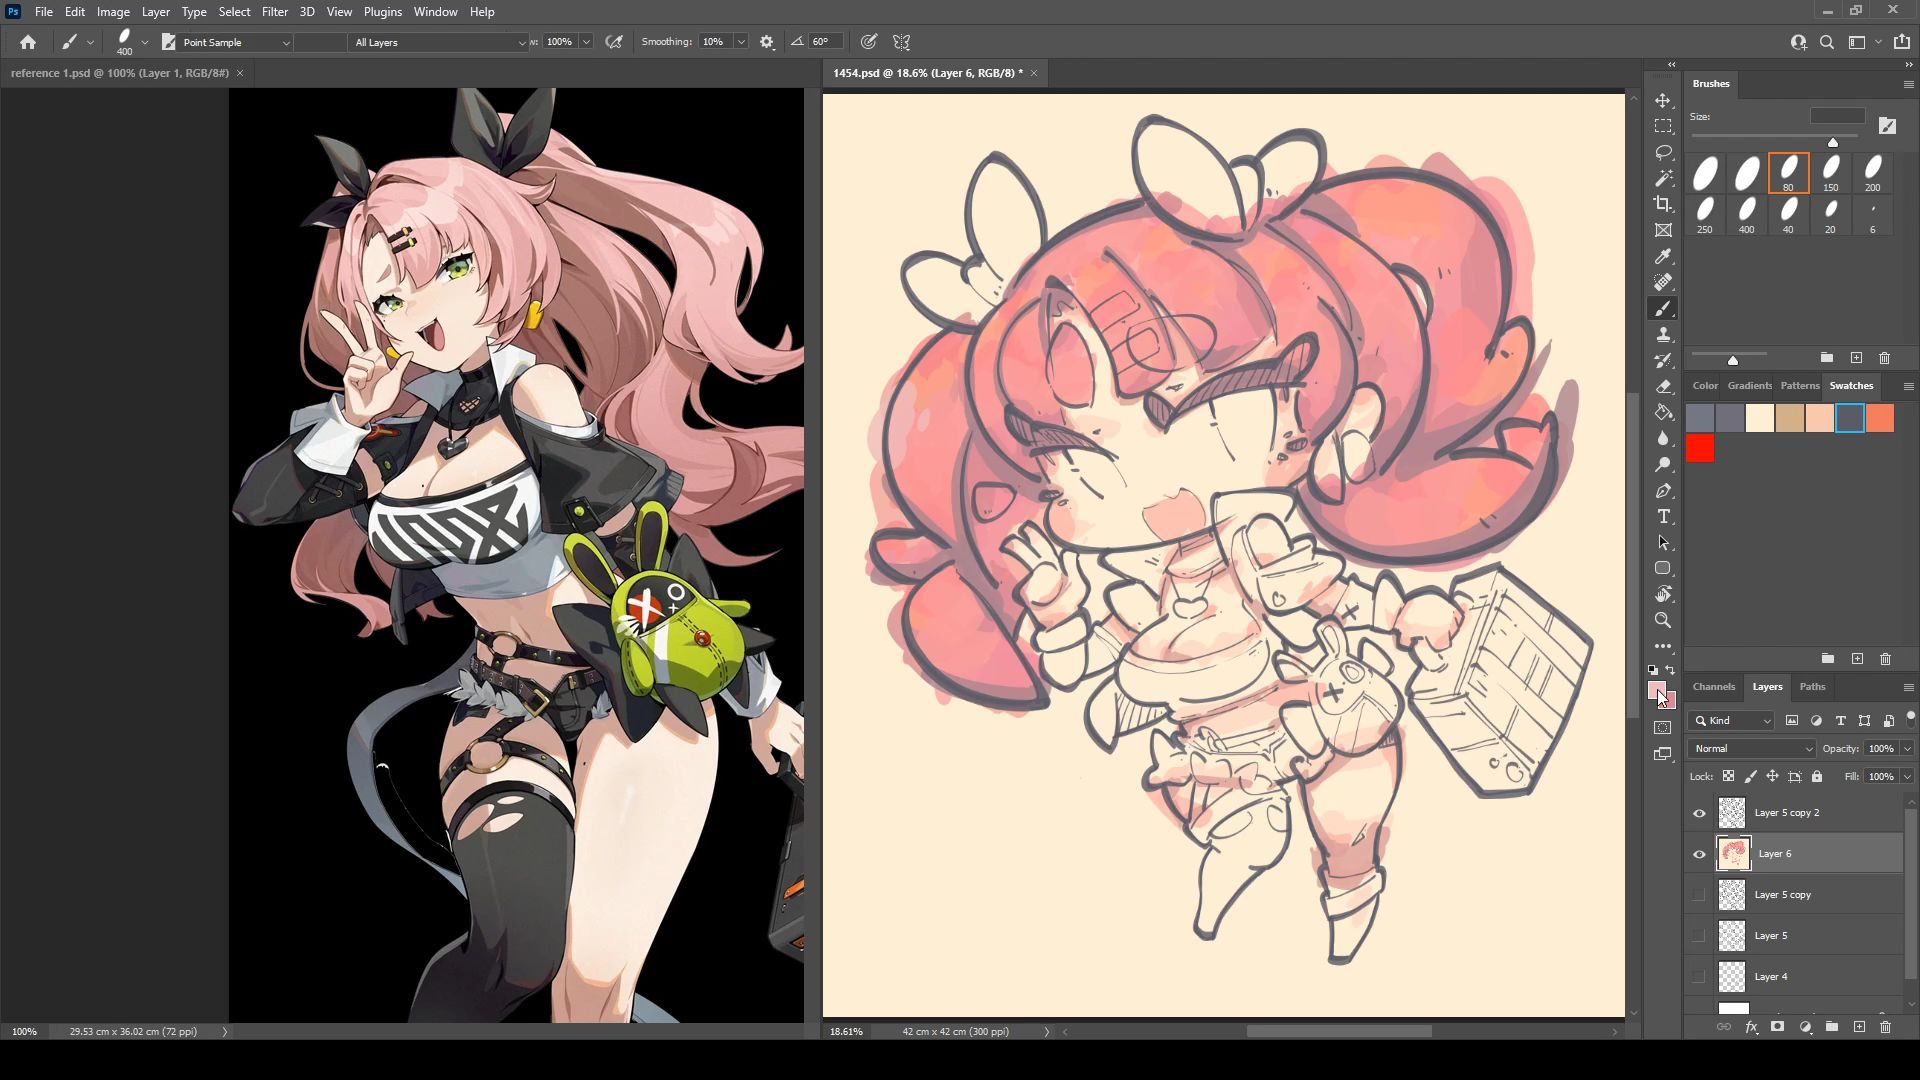Select the Blur tool
Viewport: 1920px width, 1080px height.
click(x=1663, y=439)
